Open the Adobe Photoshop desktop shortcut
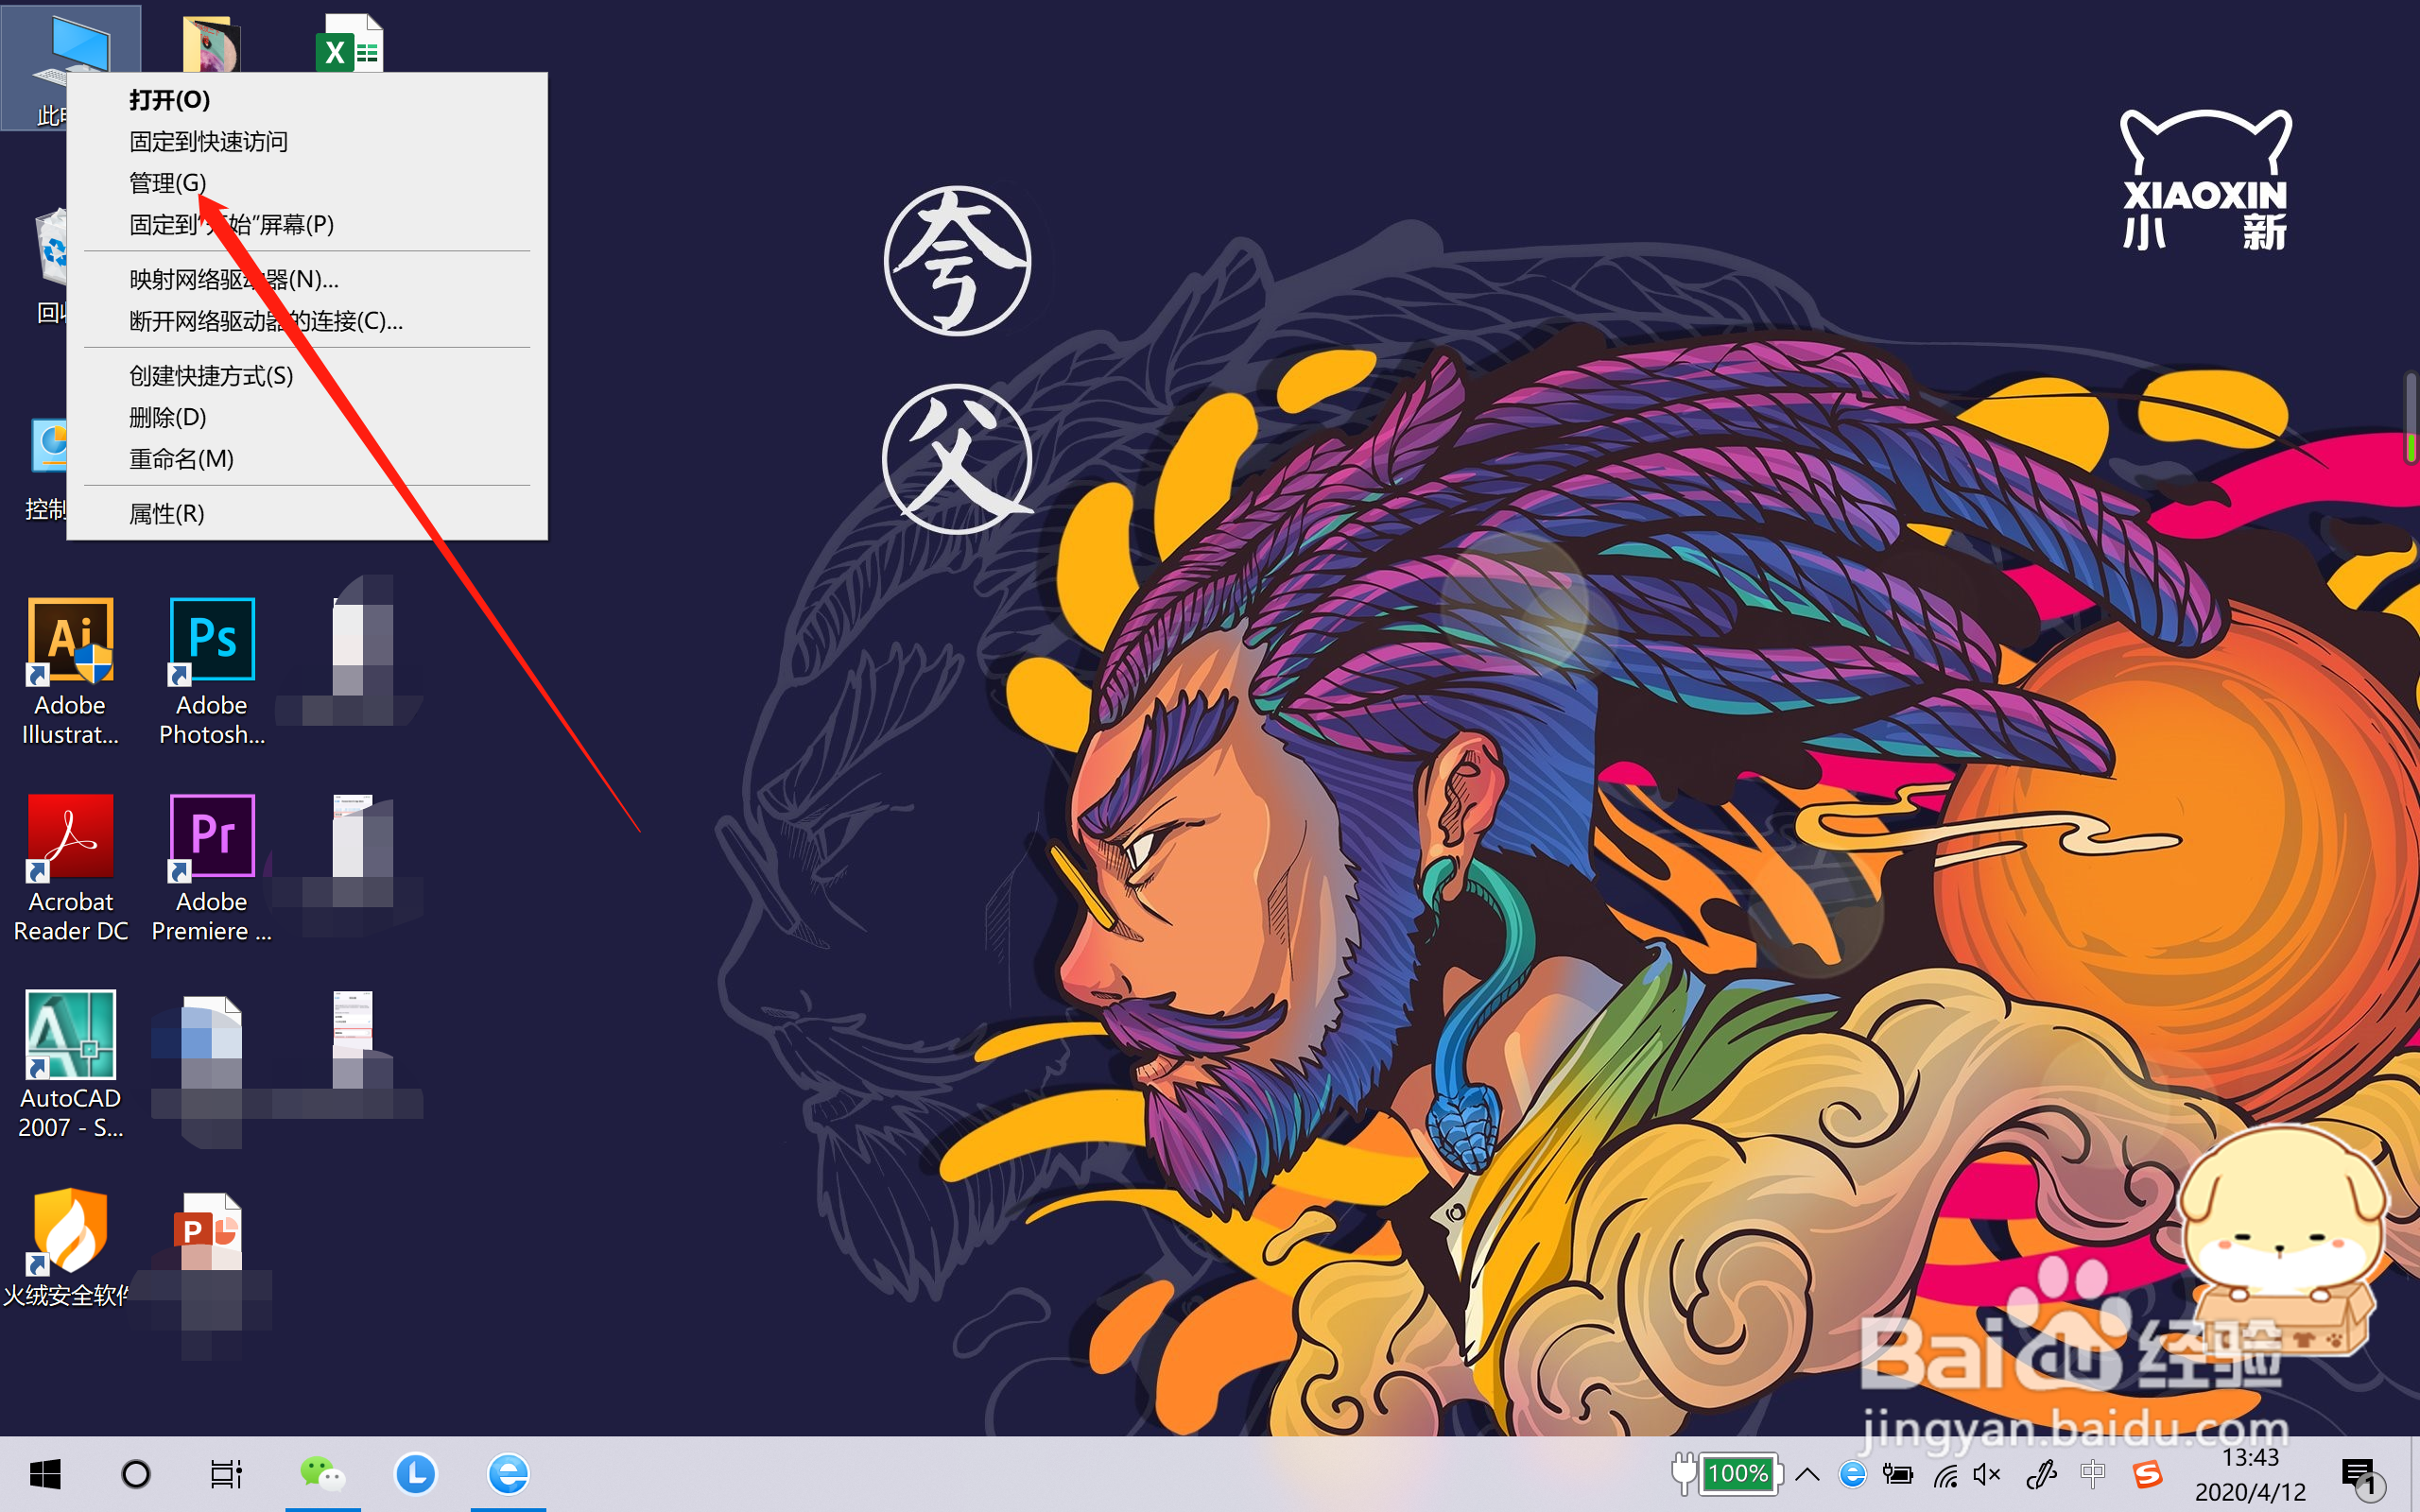 (x=212, y=641)
